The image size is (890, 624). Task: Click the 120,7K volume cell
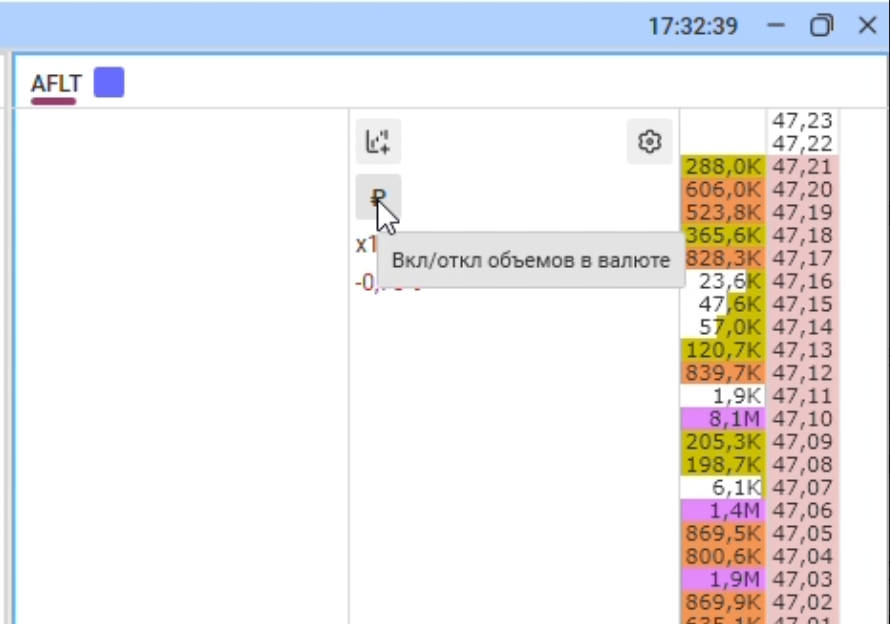pos(723,350)
